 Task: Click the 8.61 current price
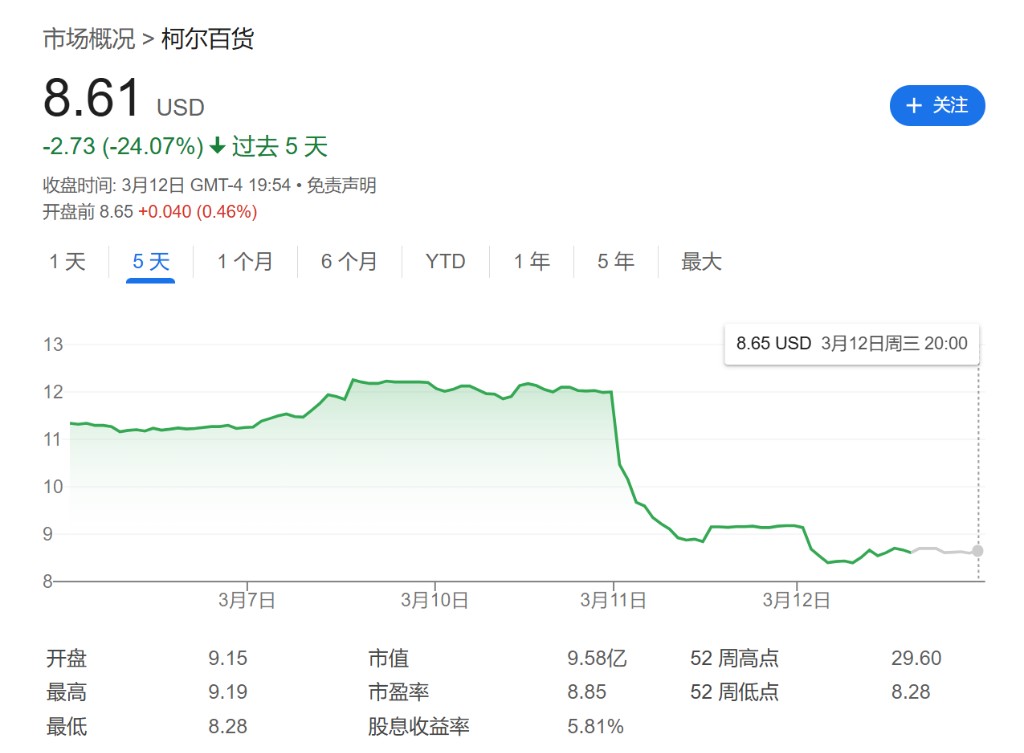92,98
